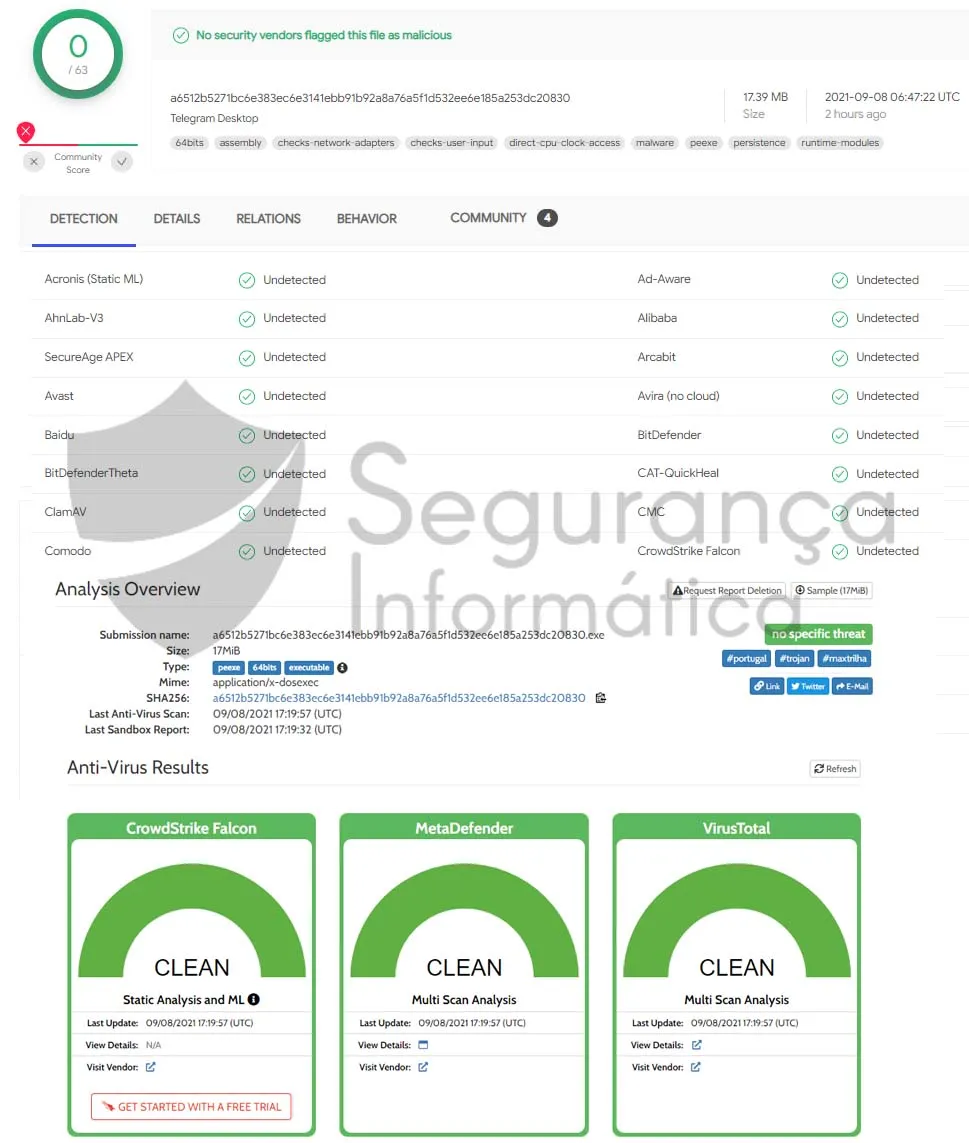The height and width of the screenshot is (1143, 969).
Task: Click the detection score circle 0/63
Action: (x=78, y=54)
